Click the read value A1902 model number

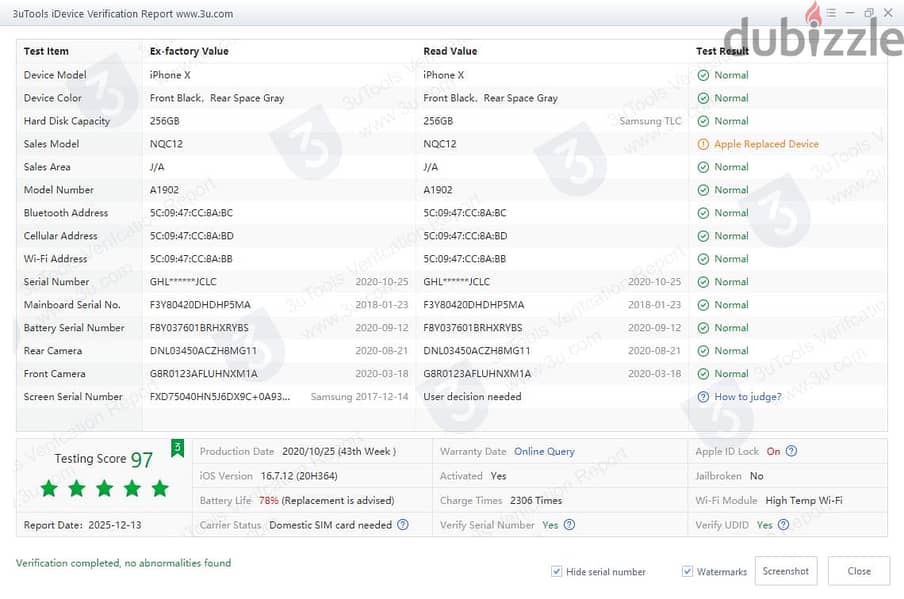point(438,190)
